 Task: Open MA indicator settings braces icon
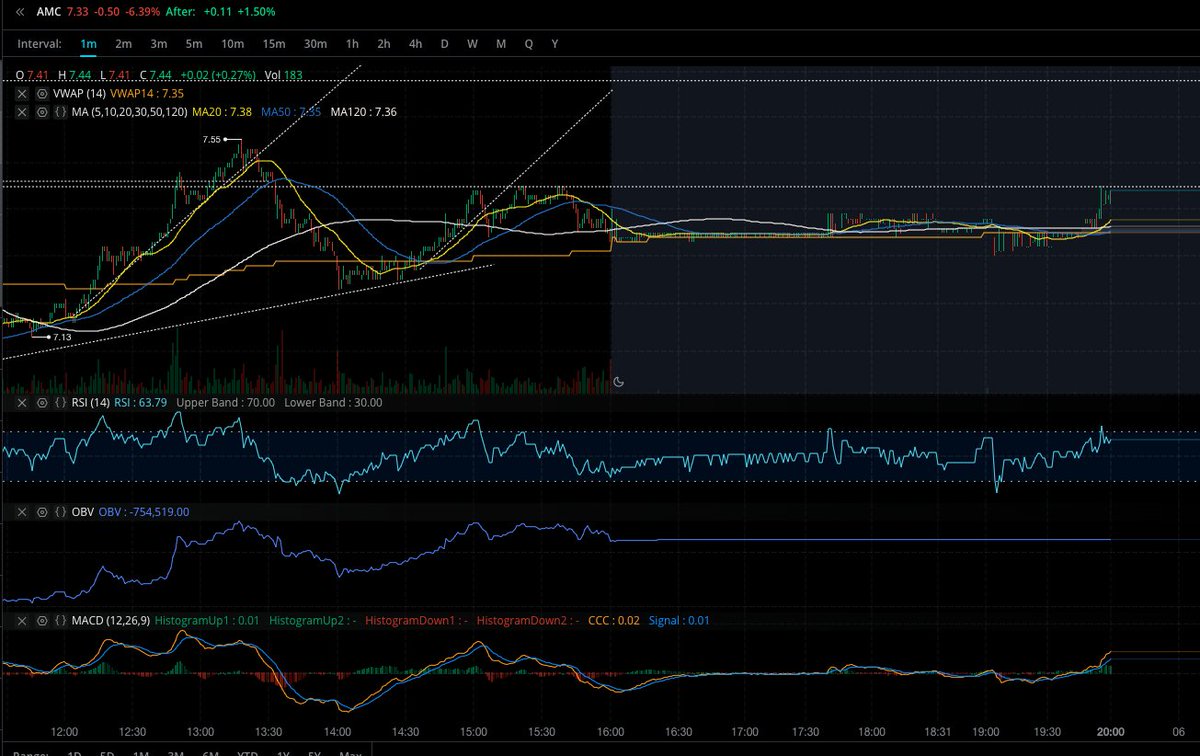point(61,112)
